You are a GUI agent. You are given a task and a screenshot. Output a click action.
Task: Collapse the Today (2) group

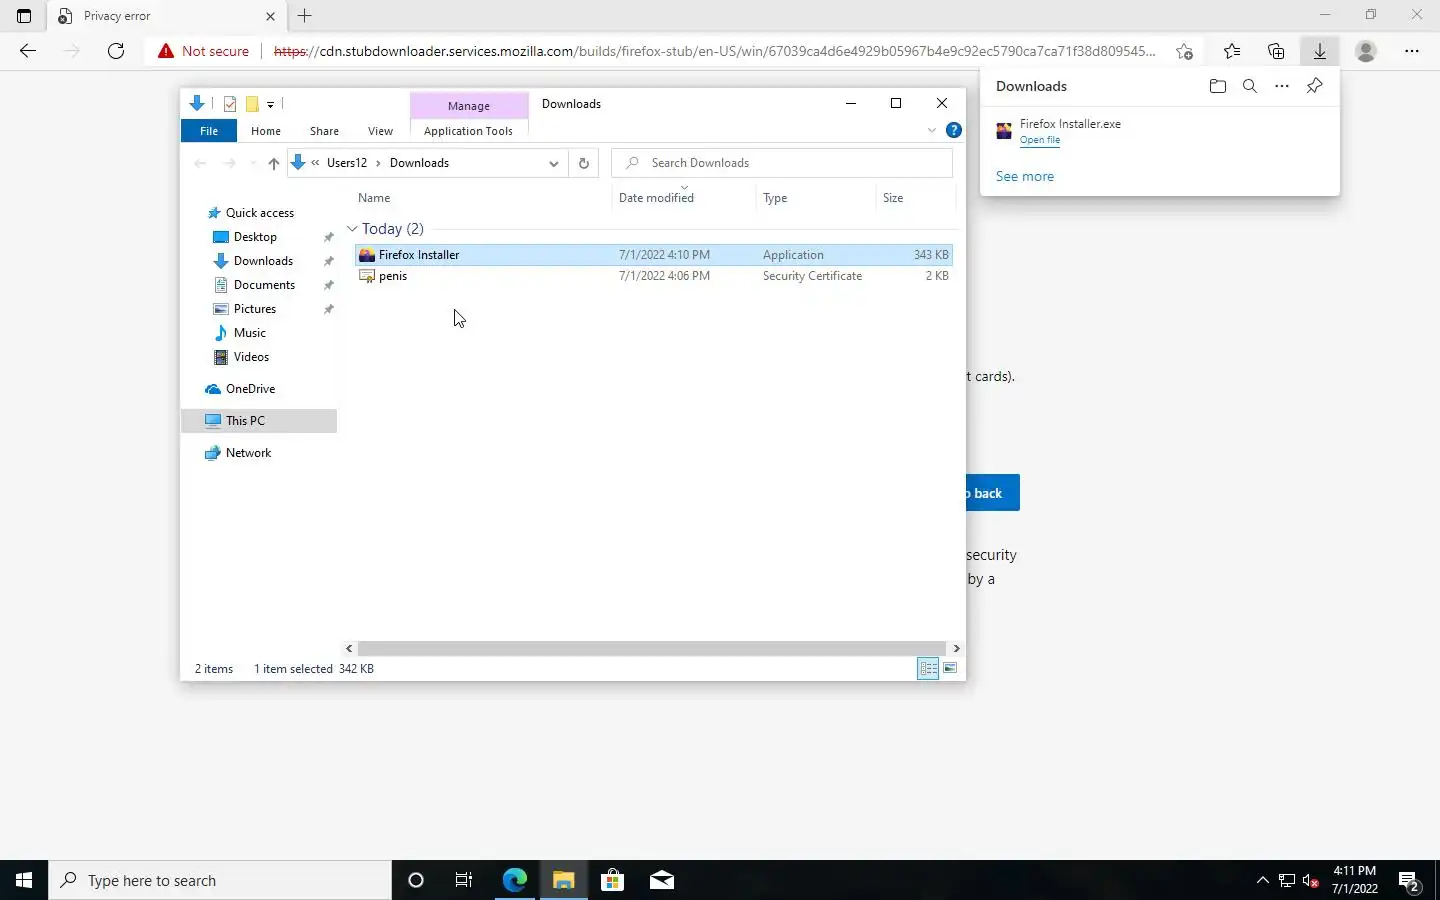pyautogui.click(x=352, y=229)
